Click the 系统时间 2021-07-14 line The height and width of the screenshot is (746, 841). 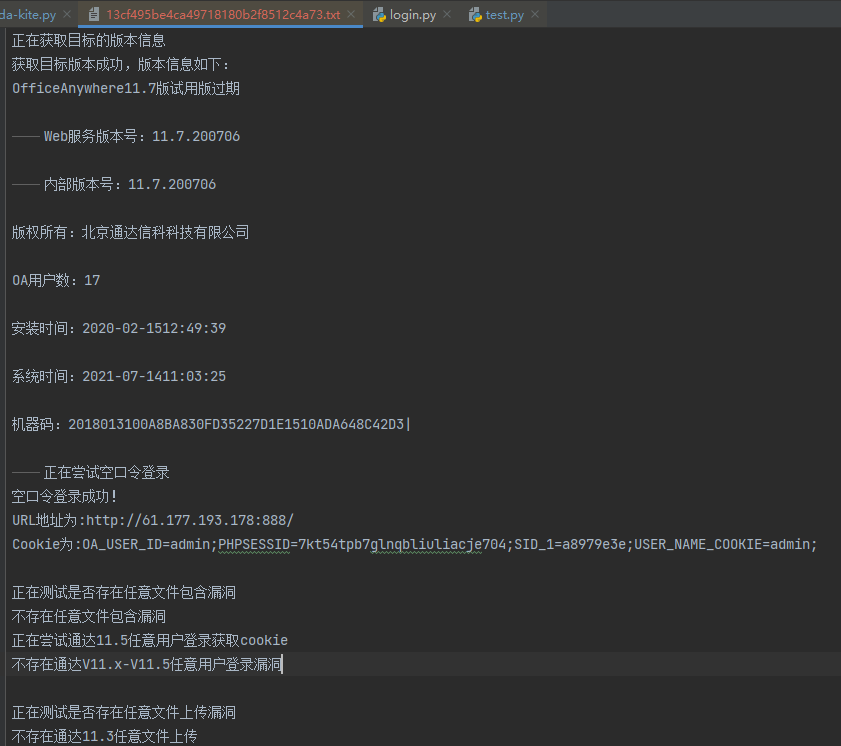(x=119, y=376)
